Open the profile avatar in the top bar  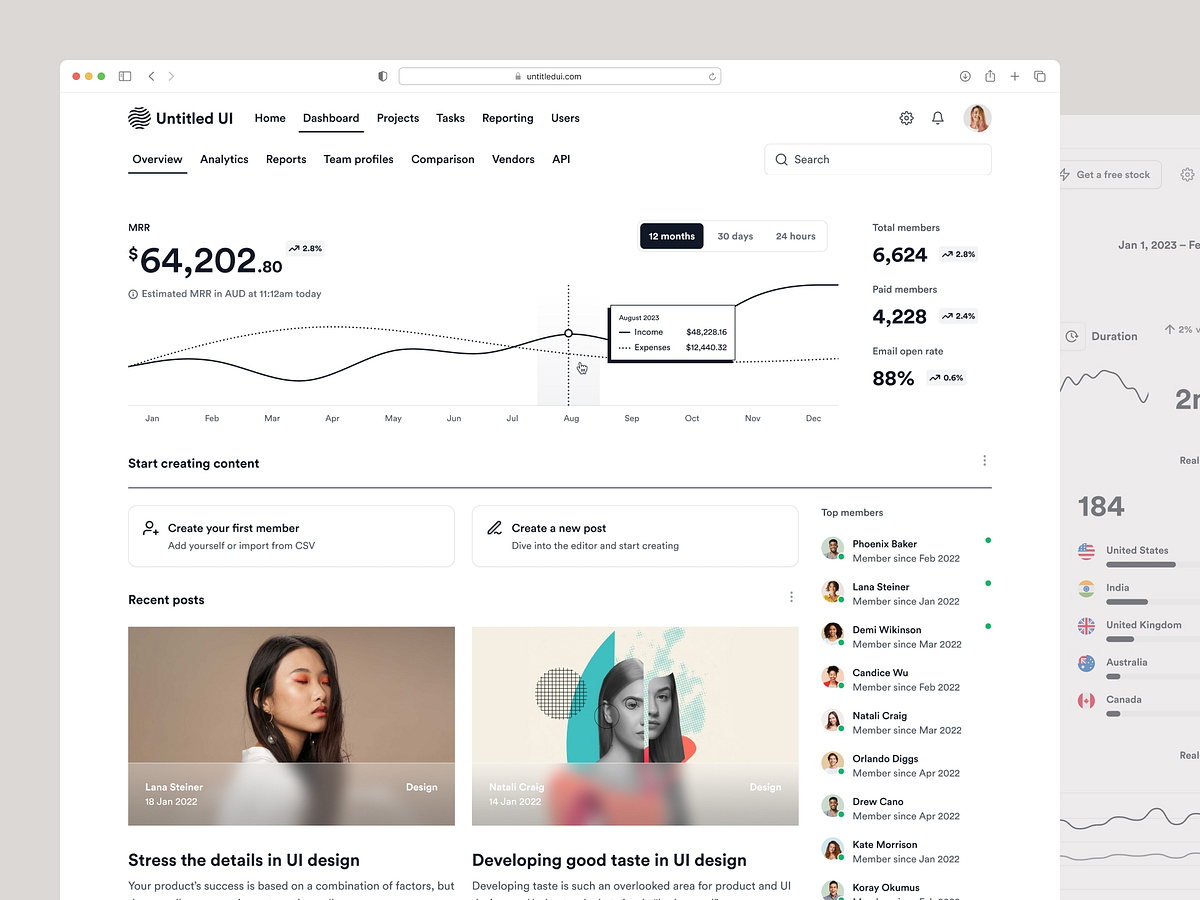[977, 117]
